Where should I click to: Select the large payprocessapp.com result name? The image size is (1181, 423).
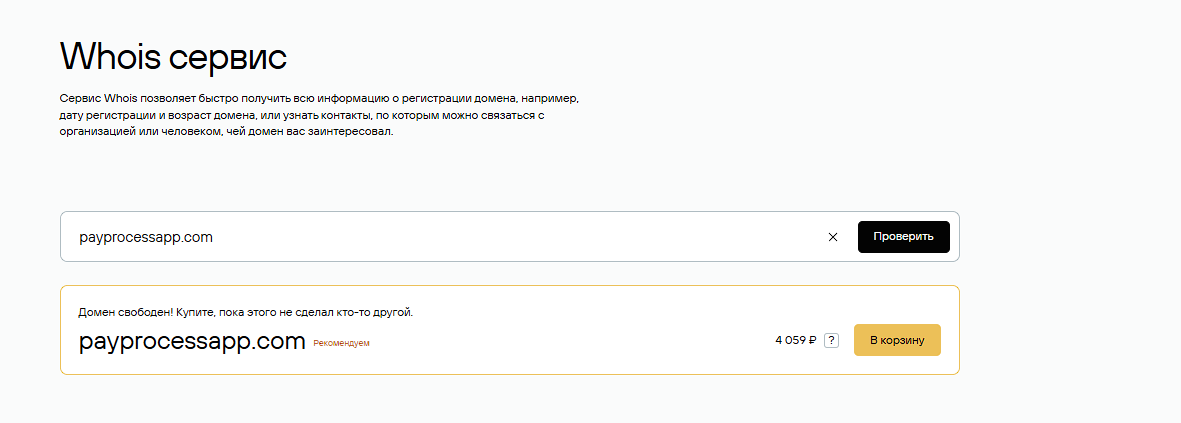pos(191,341)
